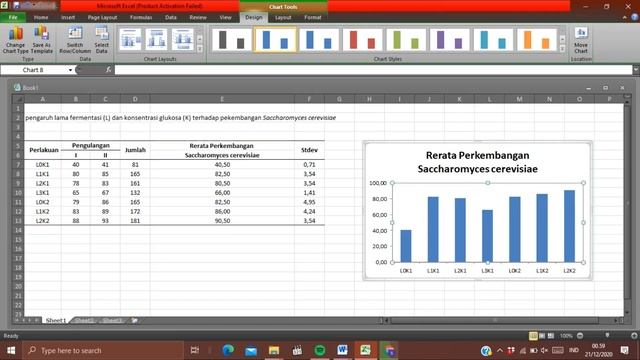Click into the formula bar
The width and height of the screenshot is (640, 360).
pyautogui.click(x=373, y=70)
